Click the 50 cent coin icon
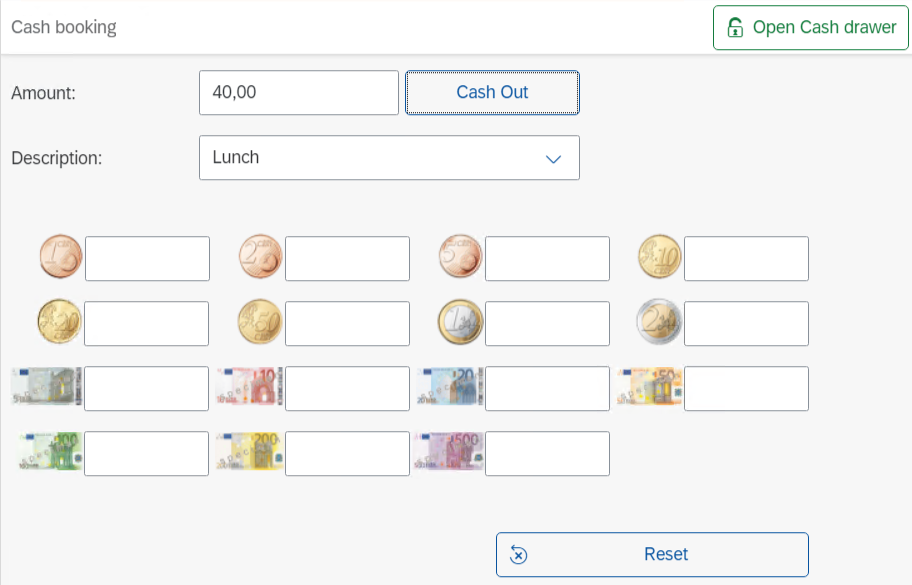The width and height of the screenshot is (912, 585). click(x=260, y=323)
